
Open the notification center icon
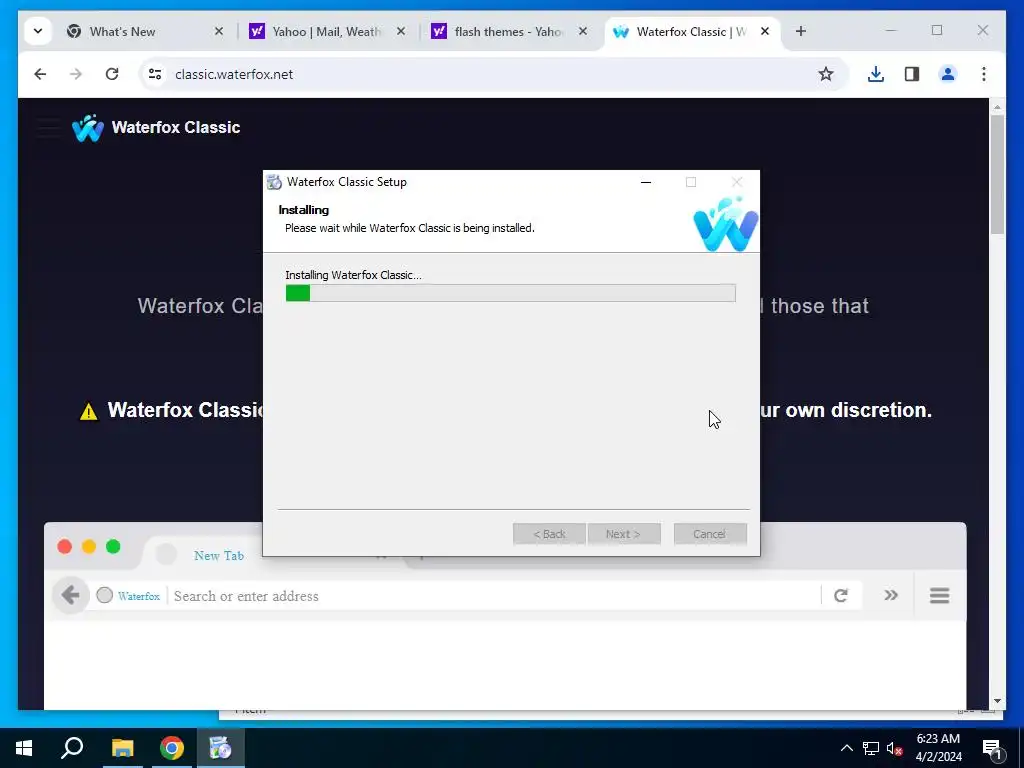tap(992, 748)
